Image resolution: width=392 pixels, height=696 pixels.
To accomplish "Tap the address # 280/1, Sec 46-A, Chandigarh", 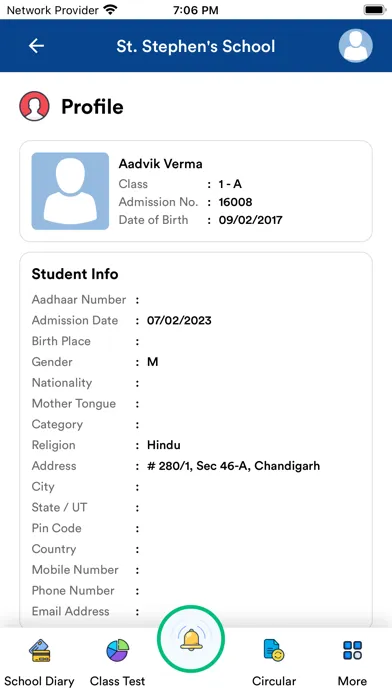I will coord(234,466).
